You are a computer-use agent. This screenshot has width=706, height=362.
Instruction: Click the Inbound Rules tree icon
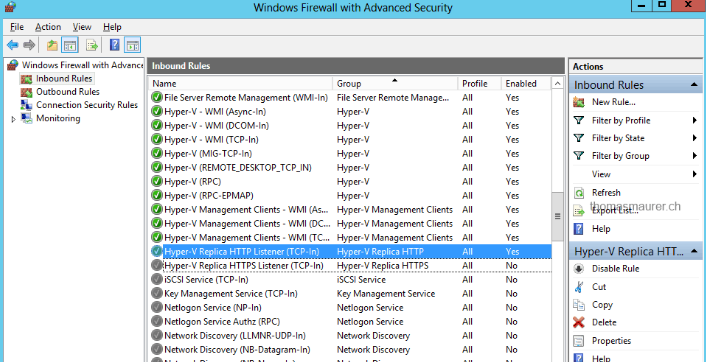(27, 79)
